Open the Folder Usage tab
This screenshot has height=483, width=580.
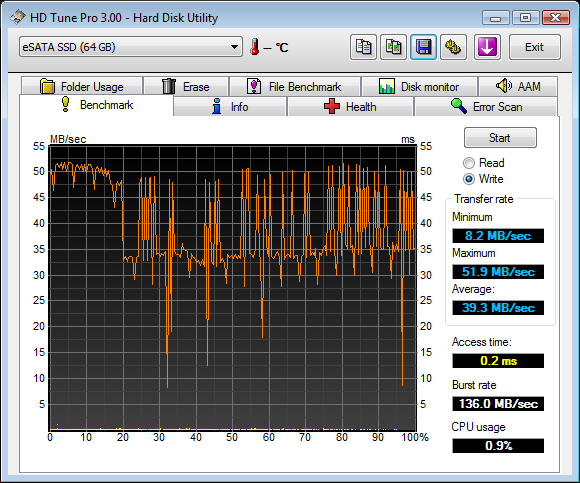(x=82, y=87)
